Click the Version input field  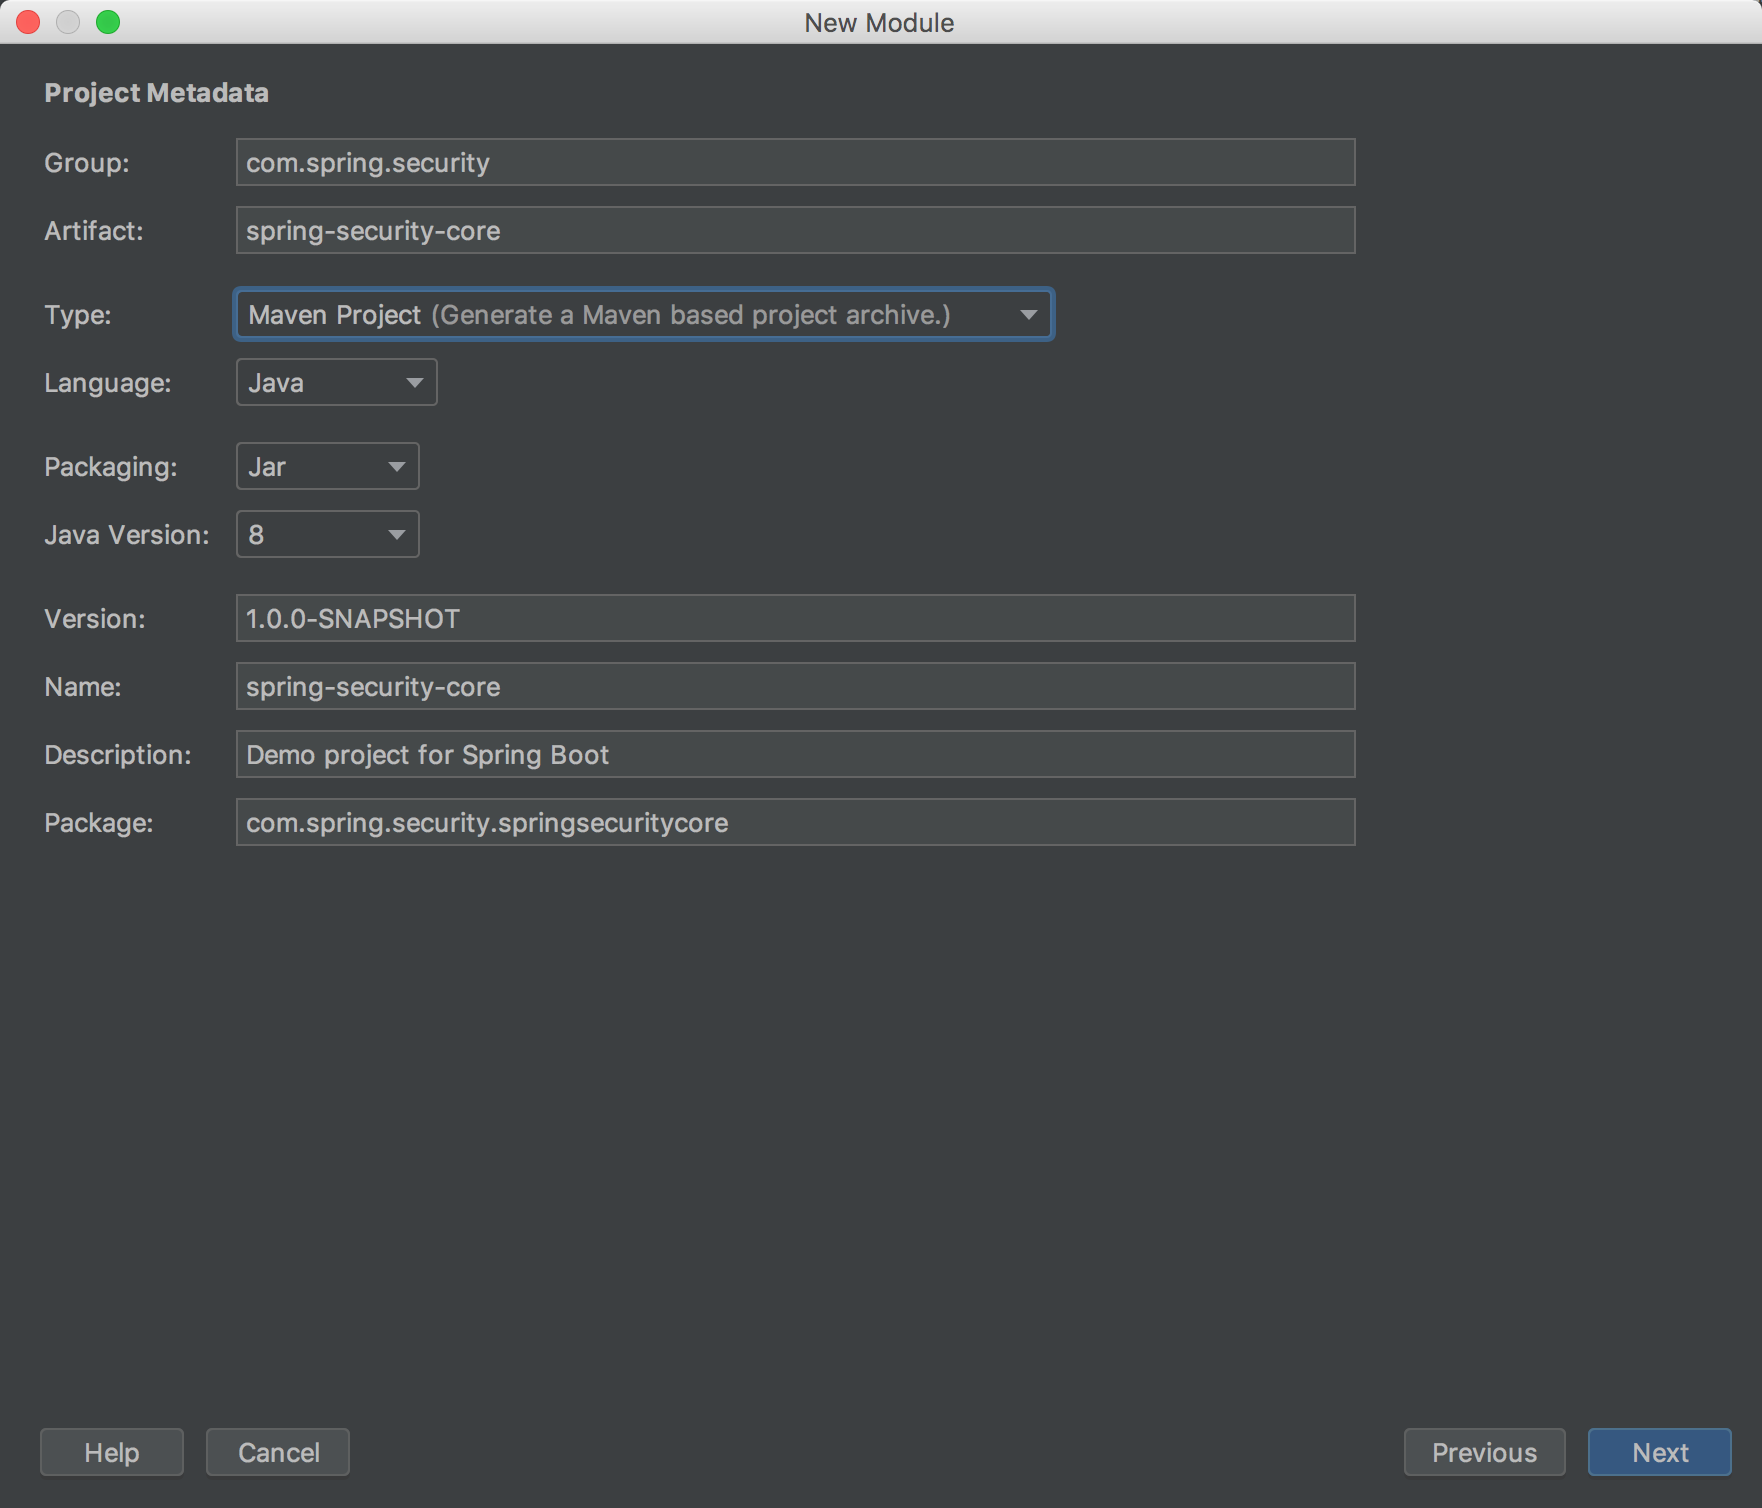tap(795, 618)
